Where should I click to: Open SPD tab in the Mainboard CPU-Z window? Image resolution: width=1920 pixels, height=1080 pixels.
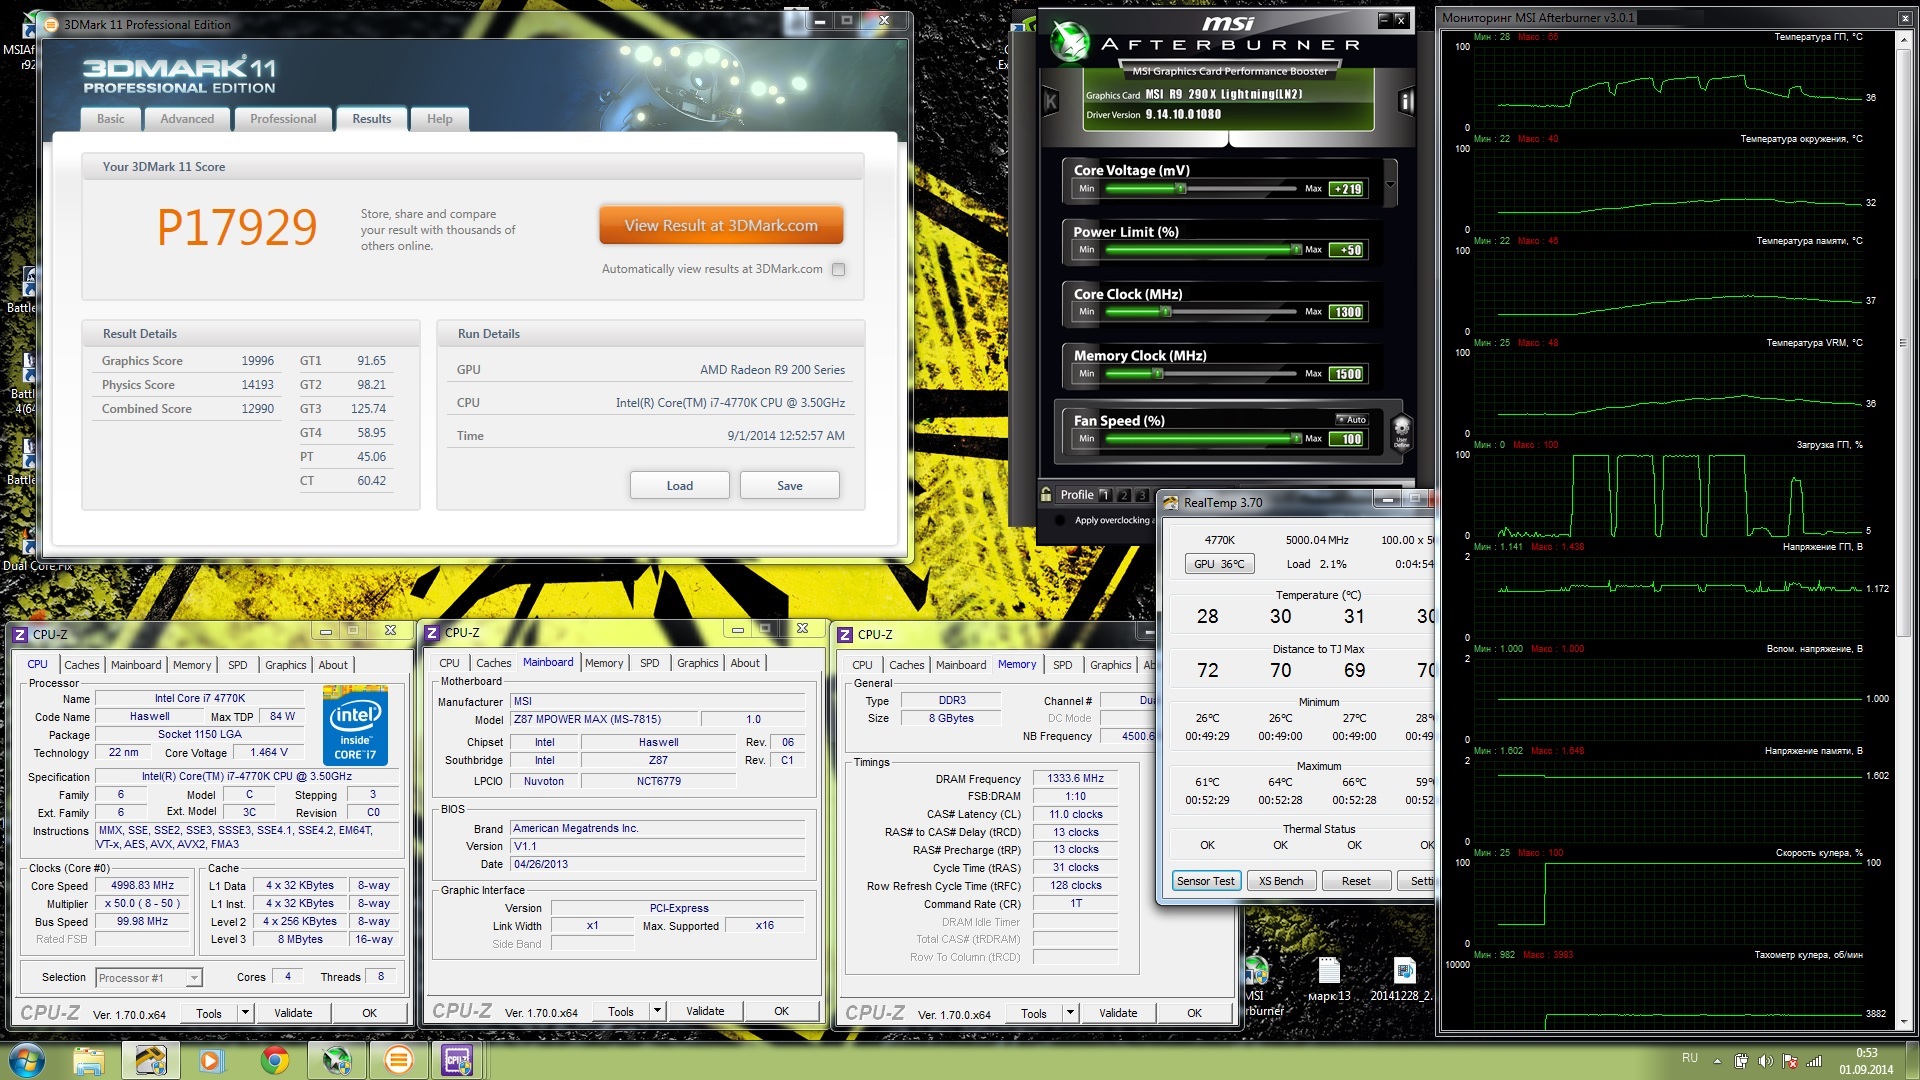[x=650, y=663]
